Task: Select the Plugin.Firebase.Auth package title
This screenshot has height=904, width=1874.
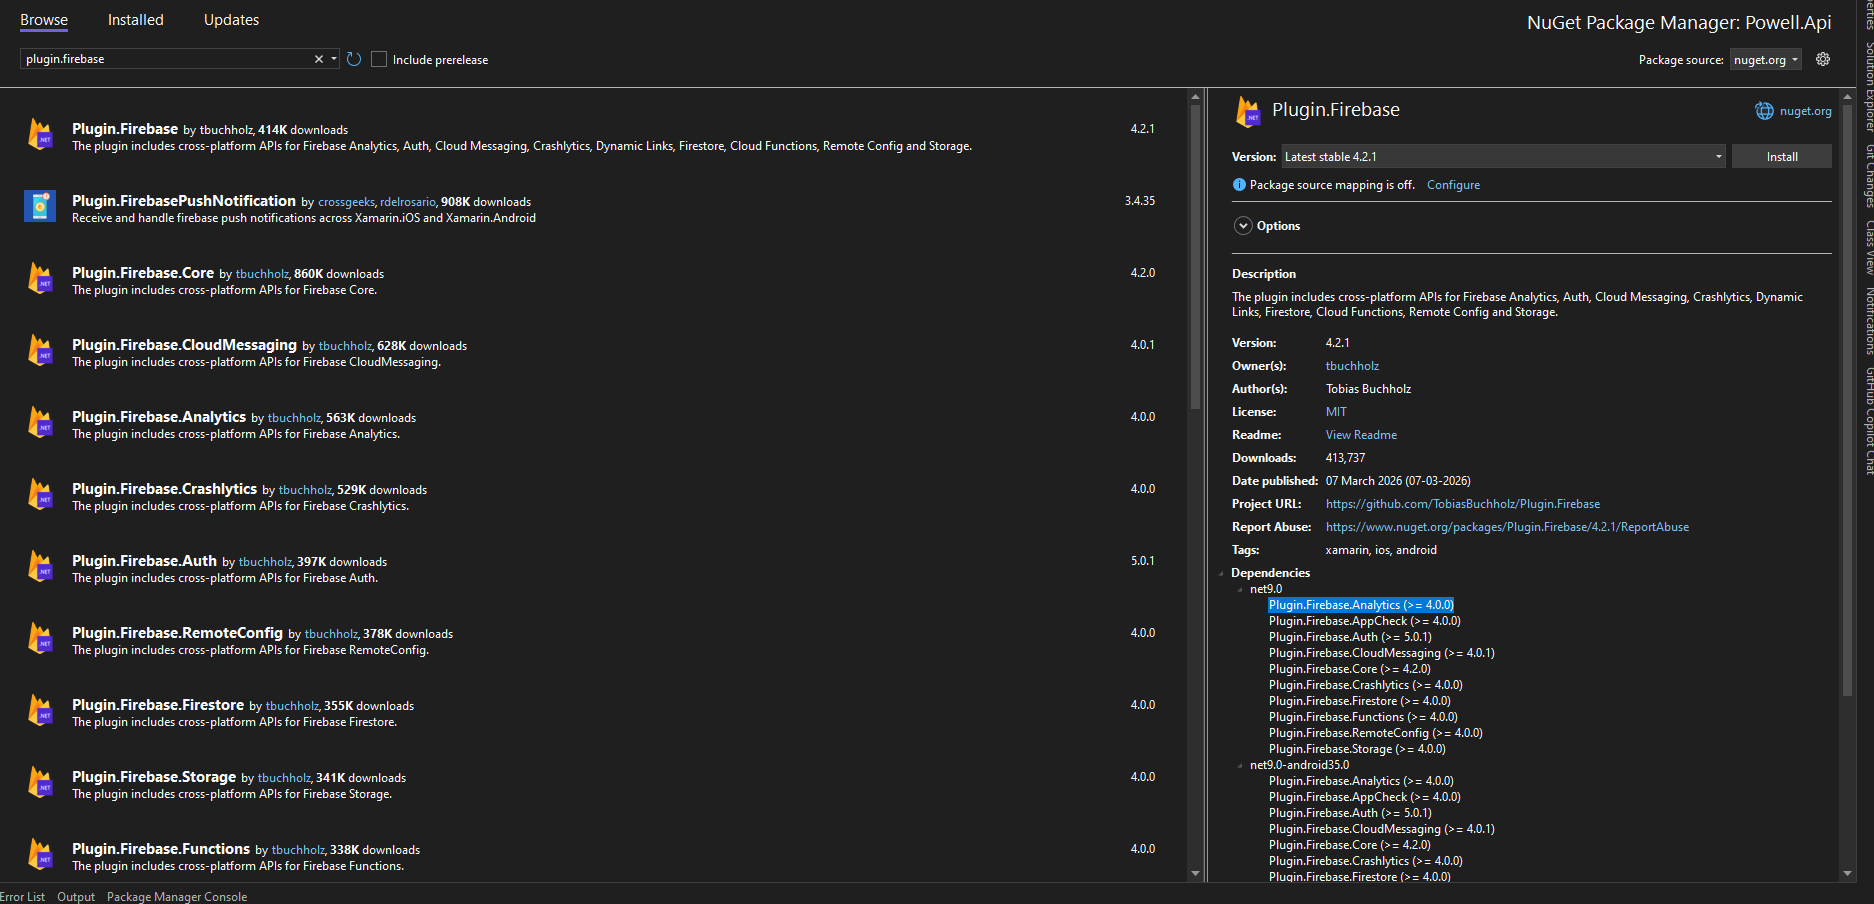Action: click(144, 561)
